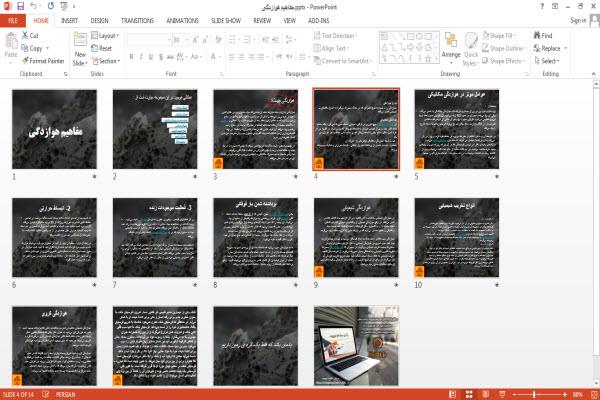600x400 pixels.
Task: Click the zoom in plus button
Action: click(565, 394)
